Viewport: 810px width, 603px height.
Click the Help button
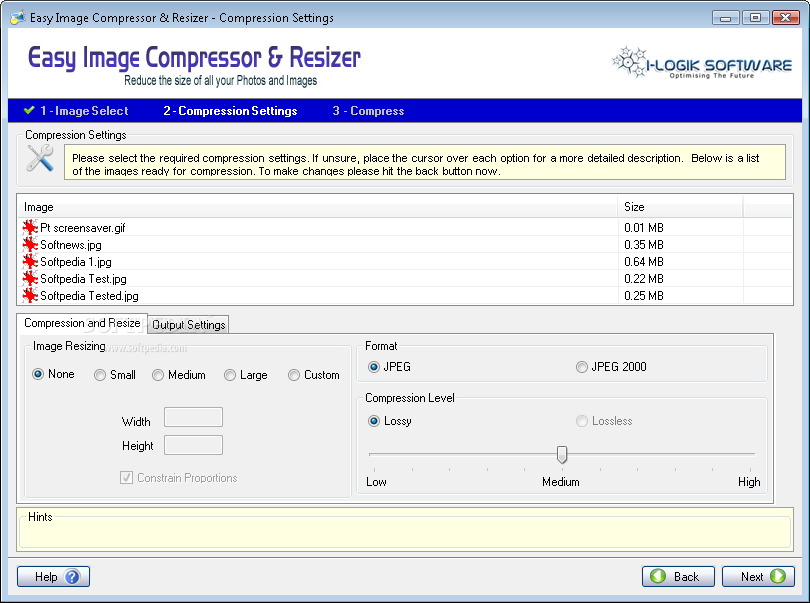coord(53,577)
